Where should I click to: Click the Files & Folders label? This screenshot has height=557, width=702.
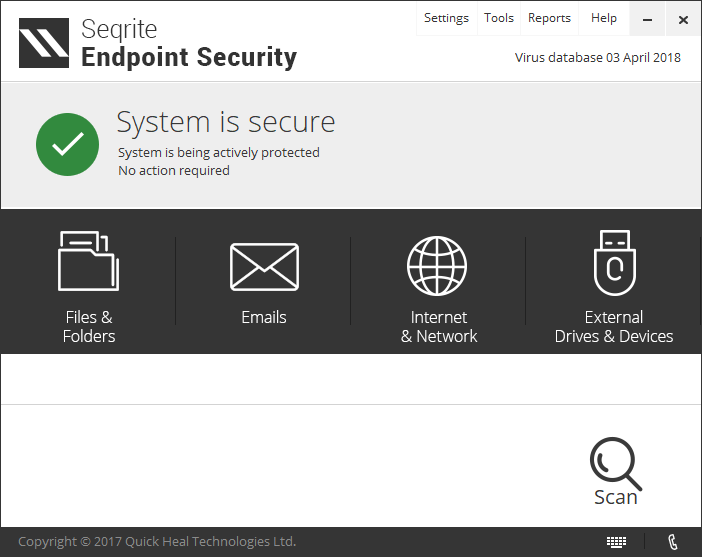click(89, 327)
